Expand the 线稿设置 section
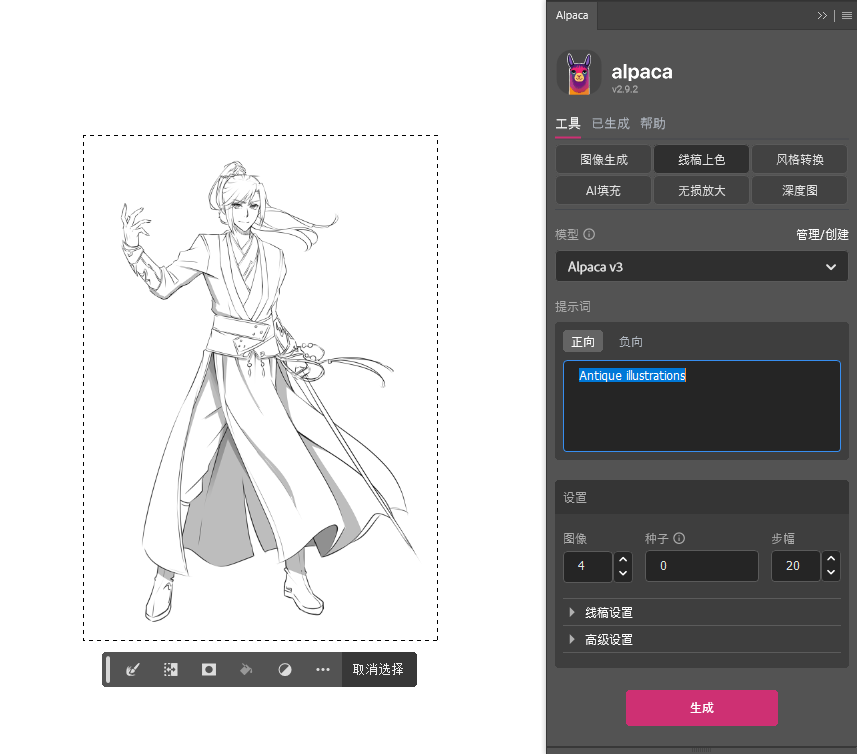Image resolution: width=857 pixels, height=754 pixels. (x=610, y=612)
